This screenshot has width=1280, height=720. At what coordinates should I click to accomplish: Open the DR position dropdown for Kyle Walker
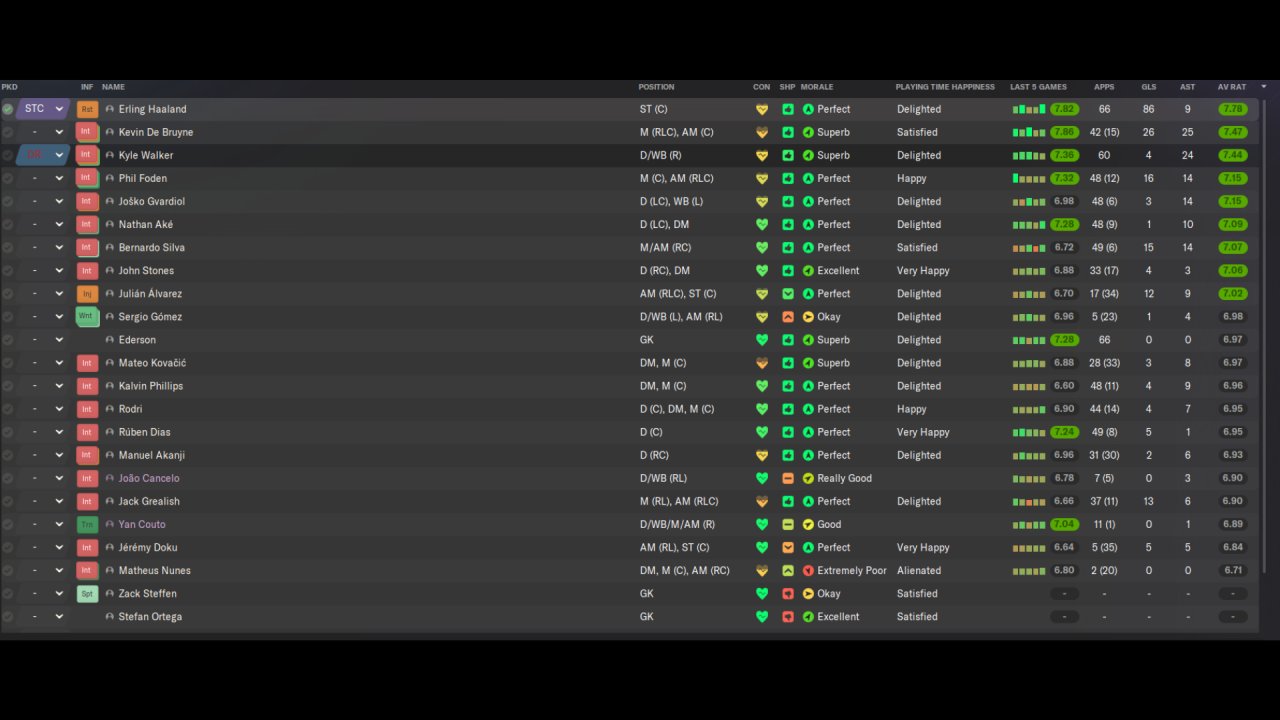click(x=42, y=155)
